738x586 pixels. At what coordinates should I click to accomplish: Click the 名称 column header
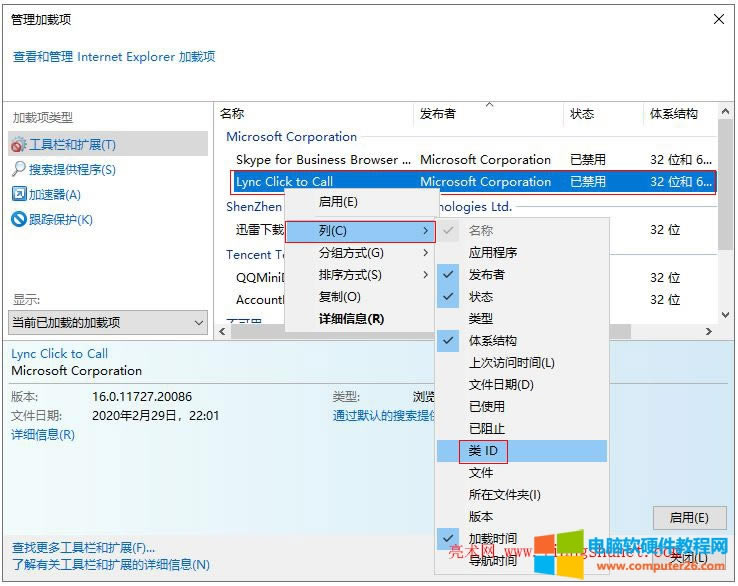click(232, 114)
